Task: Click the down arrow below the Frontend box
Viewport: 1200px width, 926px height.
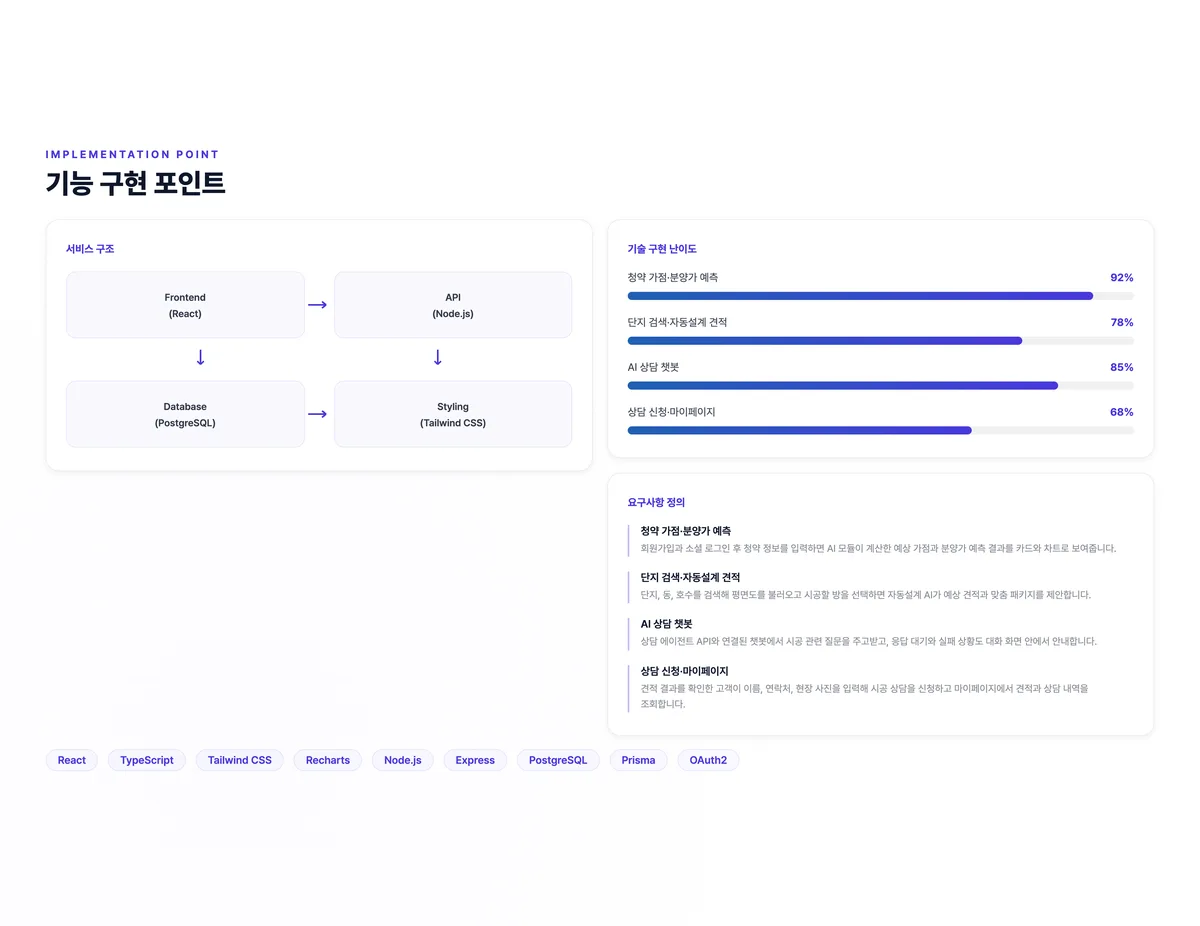Action: (200, 358)
